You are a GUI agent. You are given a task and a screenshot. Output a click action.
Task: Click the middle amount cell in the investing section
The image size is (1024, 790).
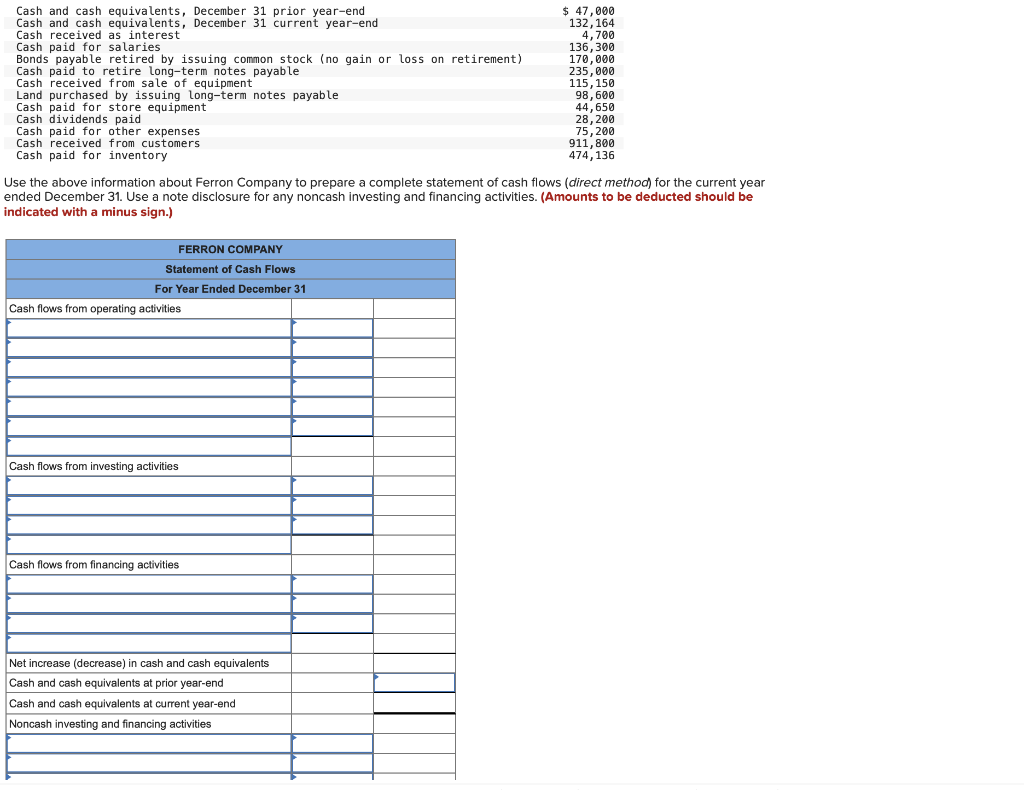[332, 505]
